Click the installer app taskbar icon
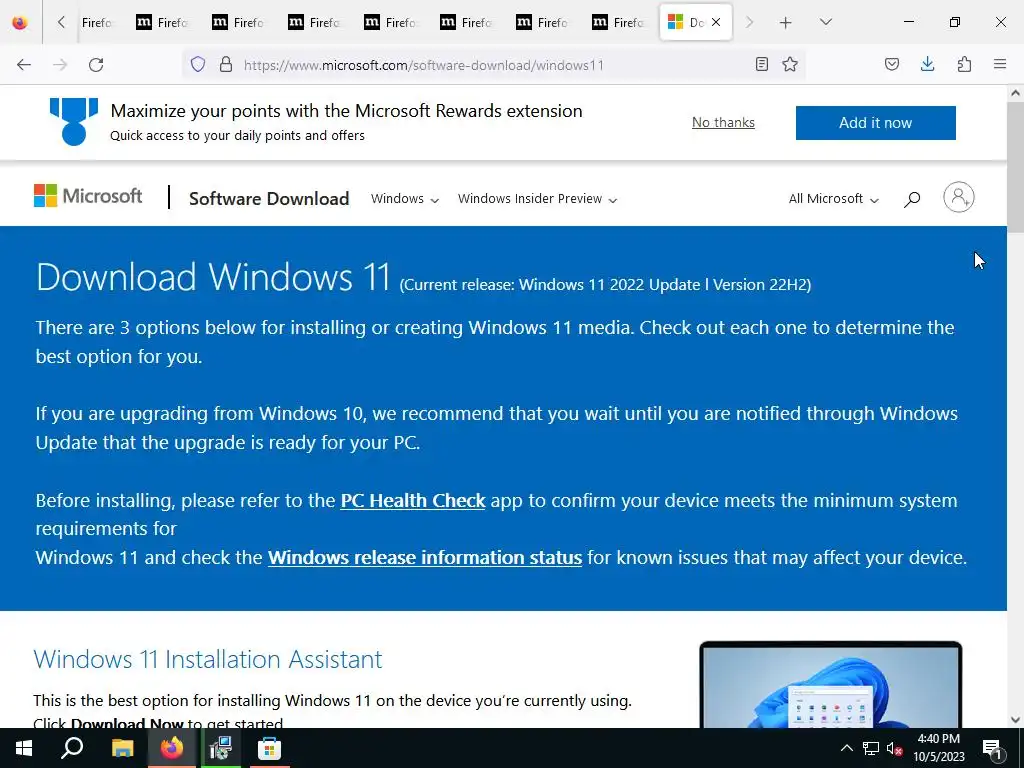The image size is (1024, 768). (x=221, y=748)
